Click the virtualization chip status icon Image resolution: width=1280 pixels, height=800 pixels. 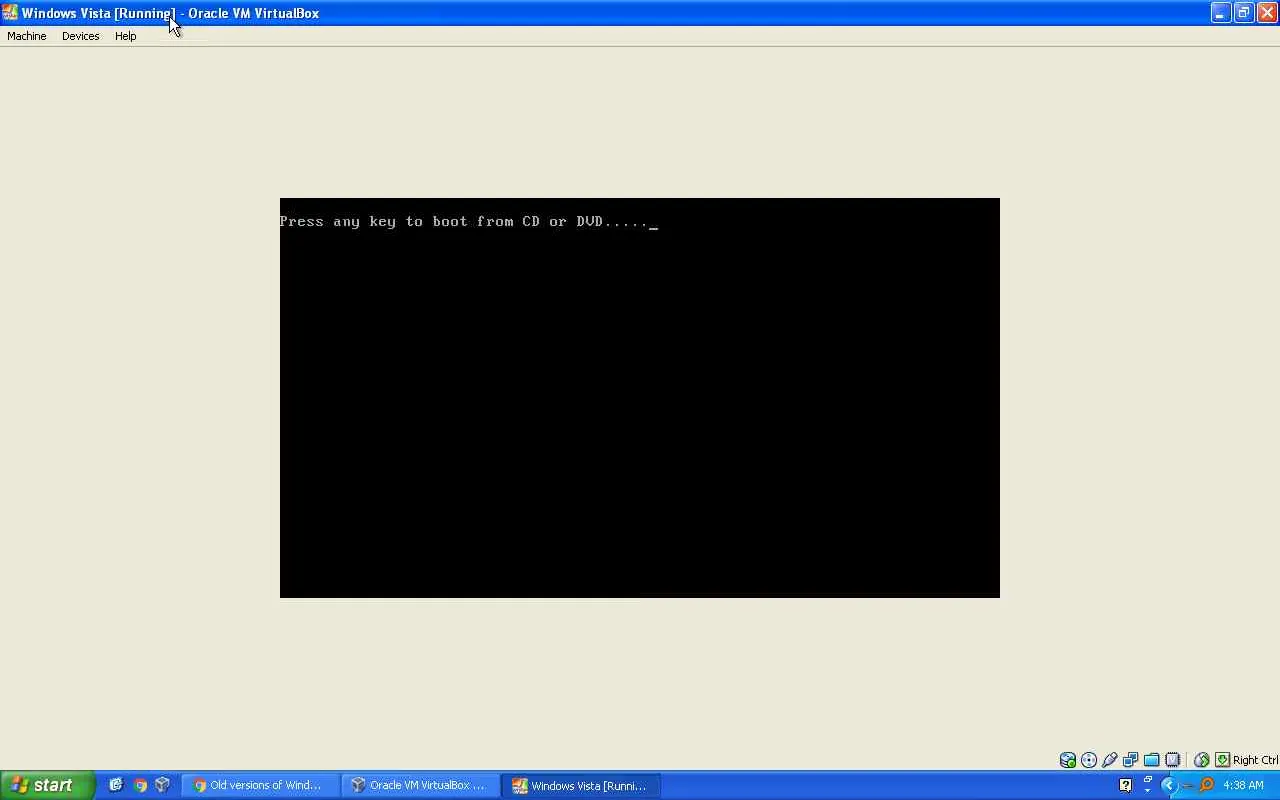click(x=1173, y=760)
